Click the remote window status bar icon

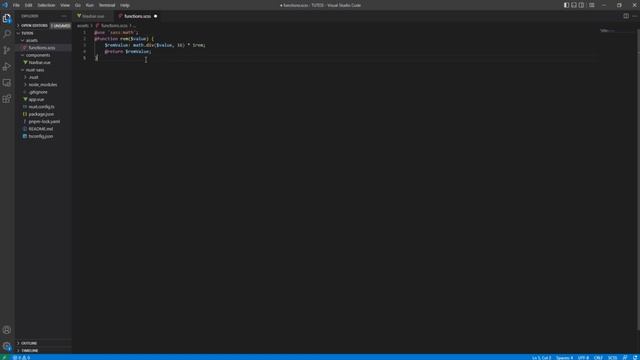(x=4, y=358)
